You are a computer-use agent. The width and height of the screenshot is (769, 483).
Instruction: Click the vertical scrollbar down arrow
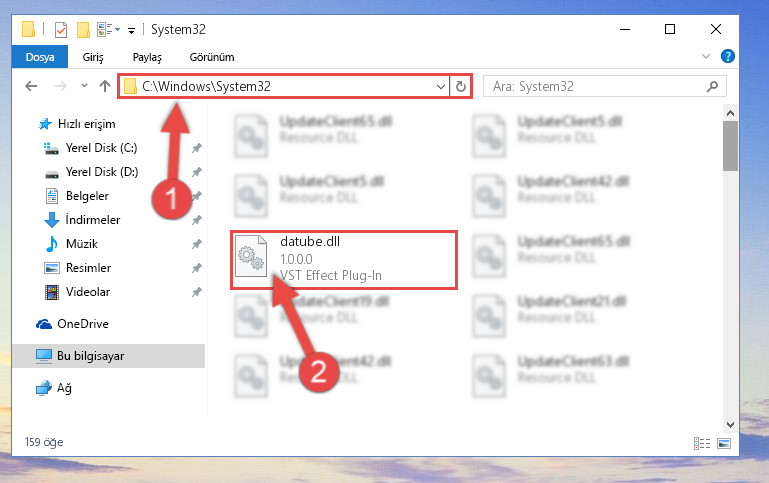tap(730, 425)
